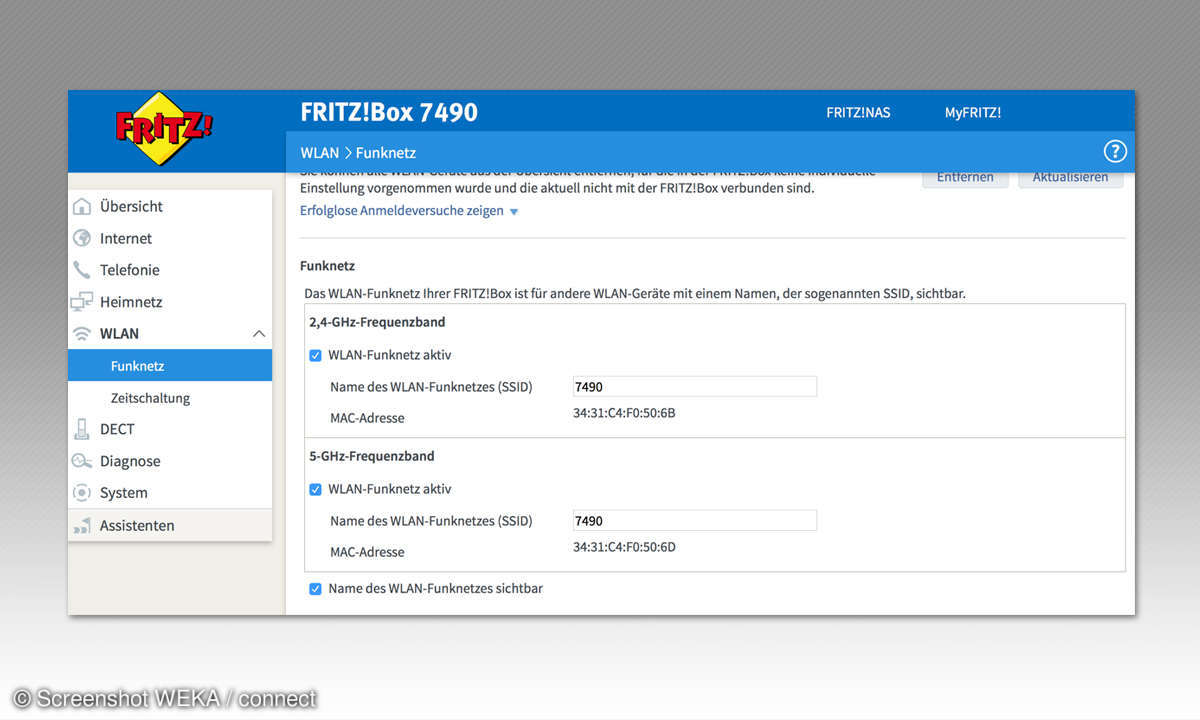Click the Heimnetz computer icon
1200x720 pixels.
pos(82,302)
